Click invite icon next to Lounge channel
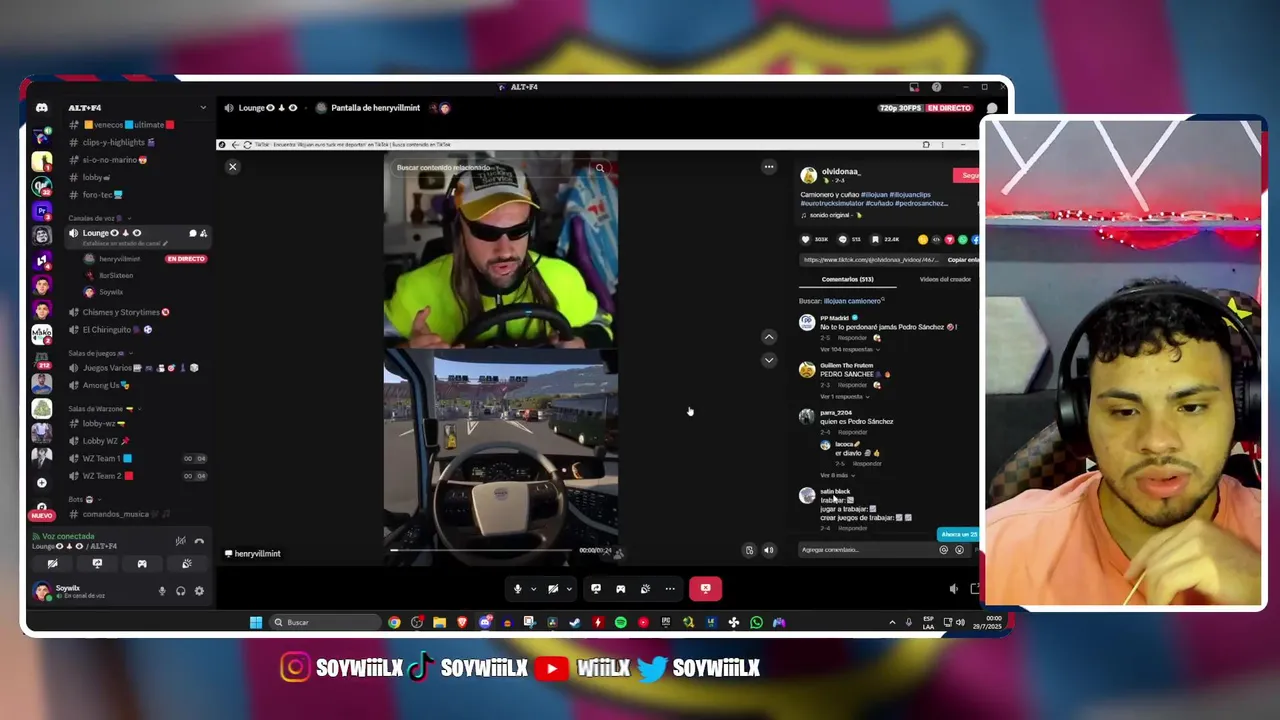The height and width of the screenshot is (720, 1280). (x=204, y=233)
